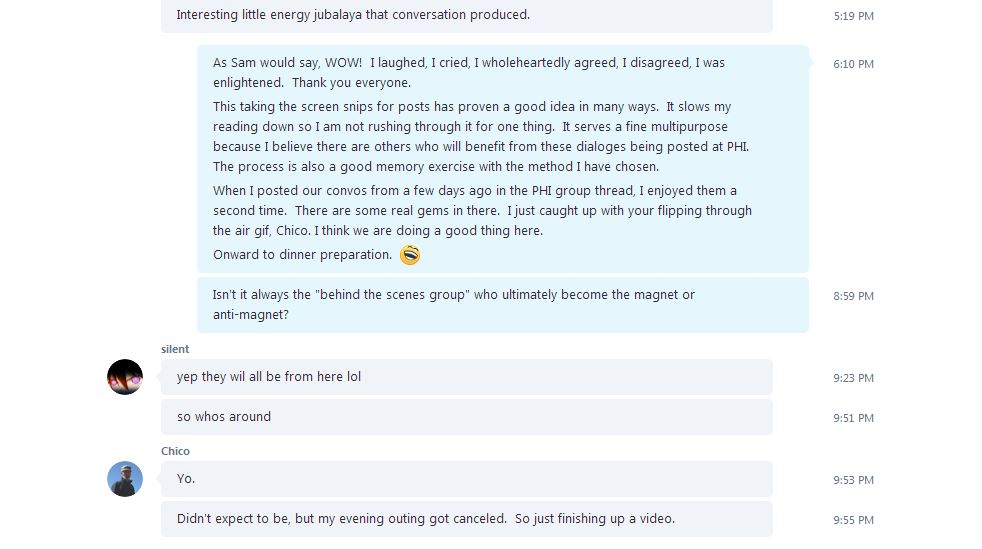Click Chico's profile avatar
The width and height of the screenshot is (982, 549).
point(125,479)
